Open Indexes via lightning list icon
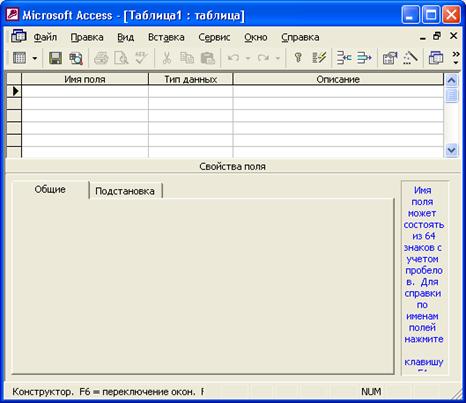 [x=319, y=58]
